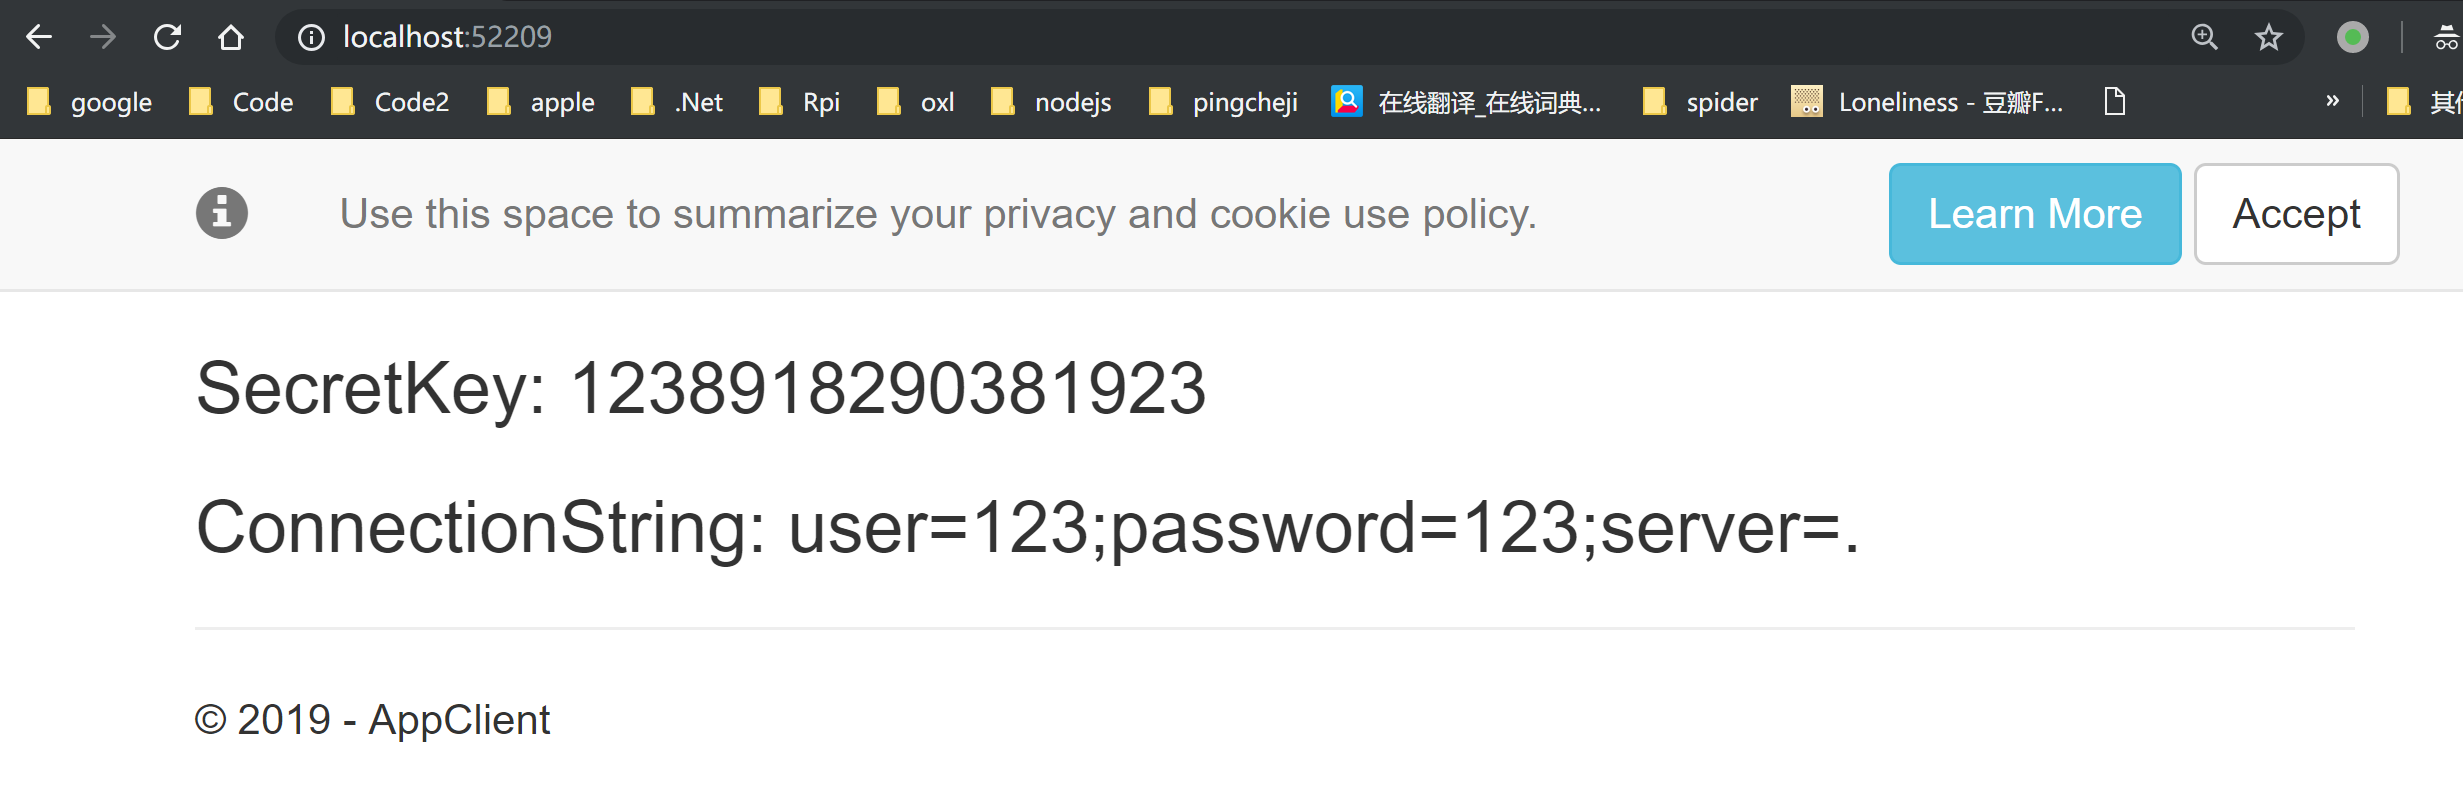Go to the browser home page

231,37
